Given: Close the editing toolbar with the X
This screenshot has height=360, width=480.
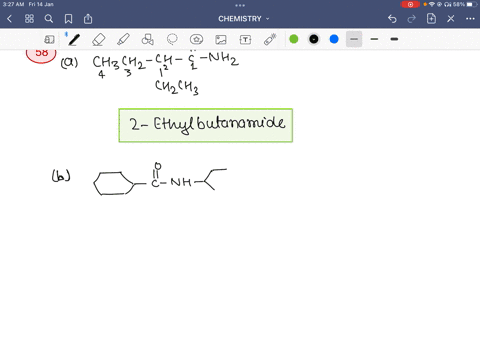Looking at the screenshot, I should tap(451, 19).
